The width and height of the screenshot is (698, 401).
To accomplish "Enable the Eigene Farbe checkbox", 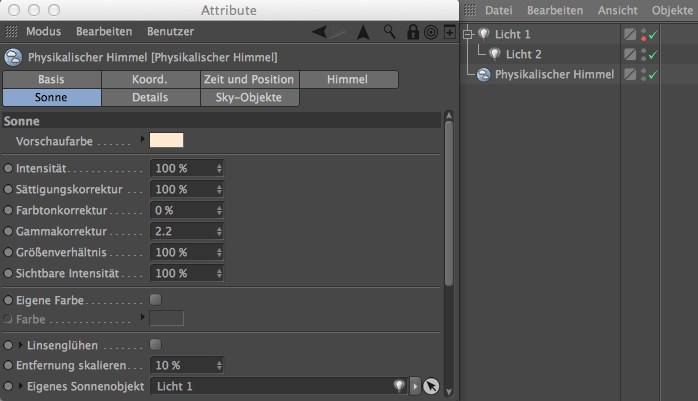I will click(155, 299).
